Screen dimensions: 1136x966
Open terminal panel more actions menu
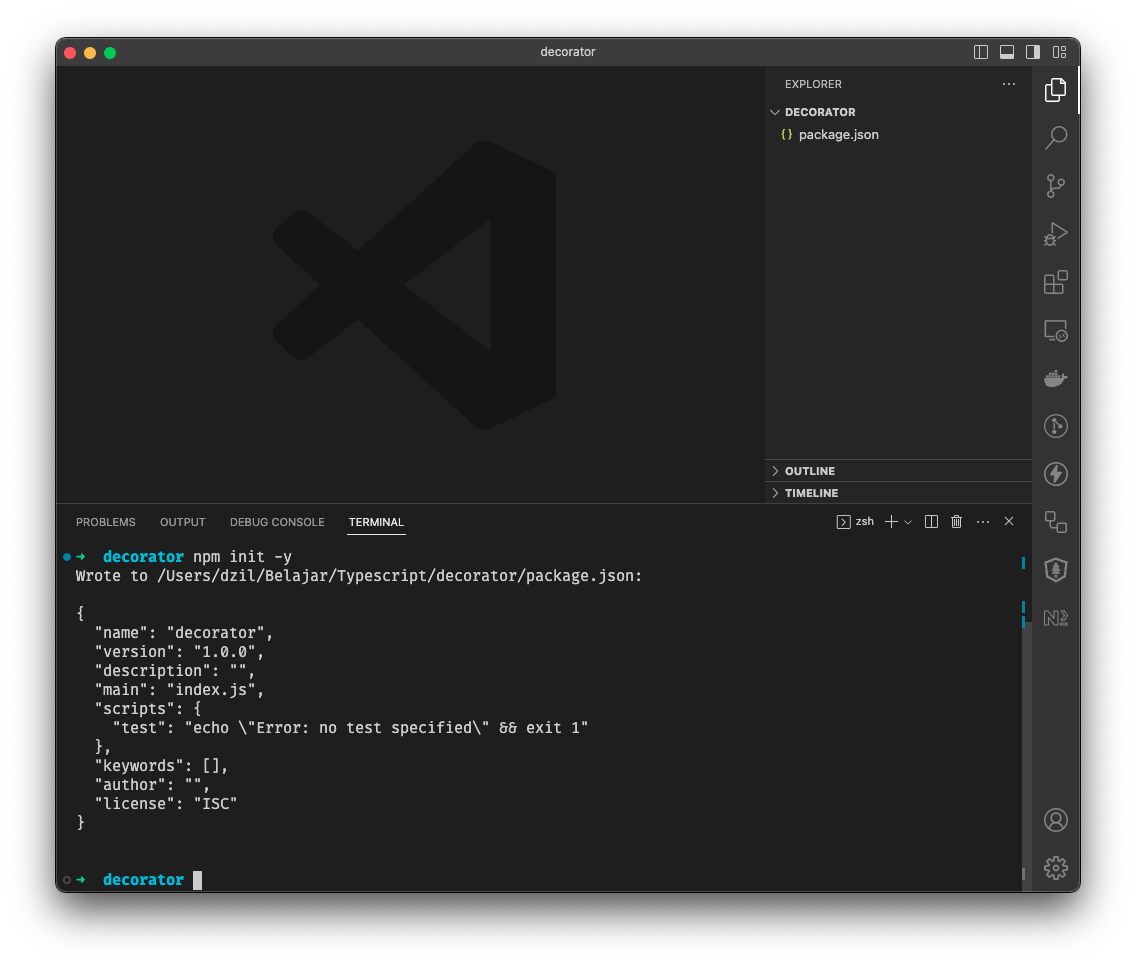coord(982,522)
